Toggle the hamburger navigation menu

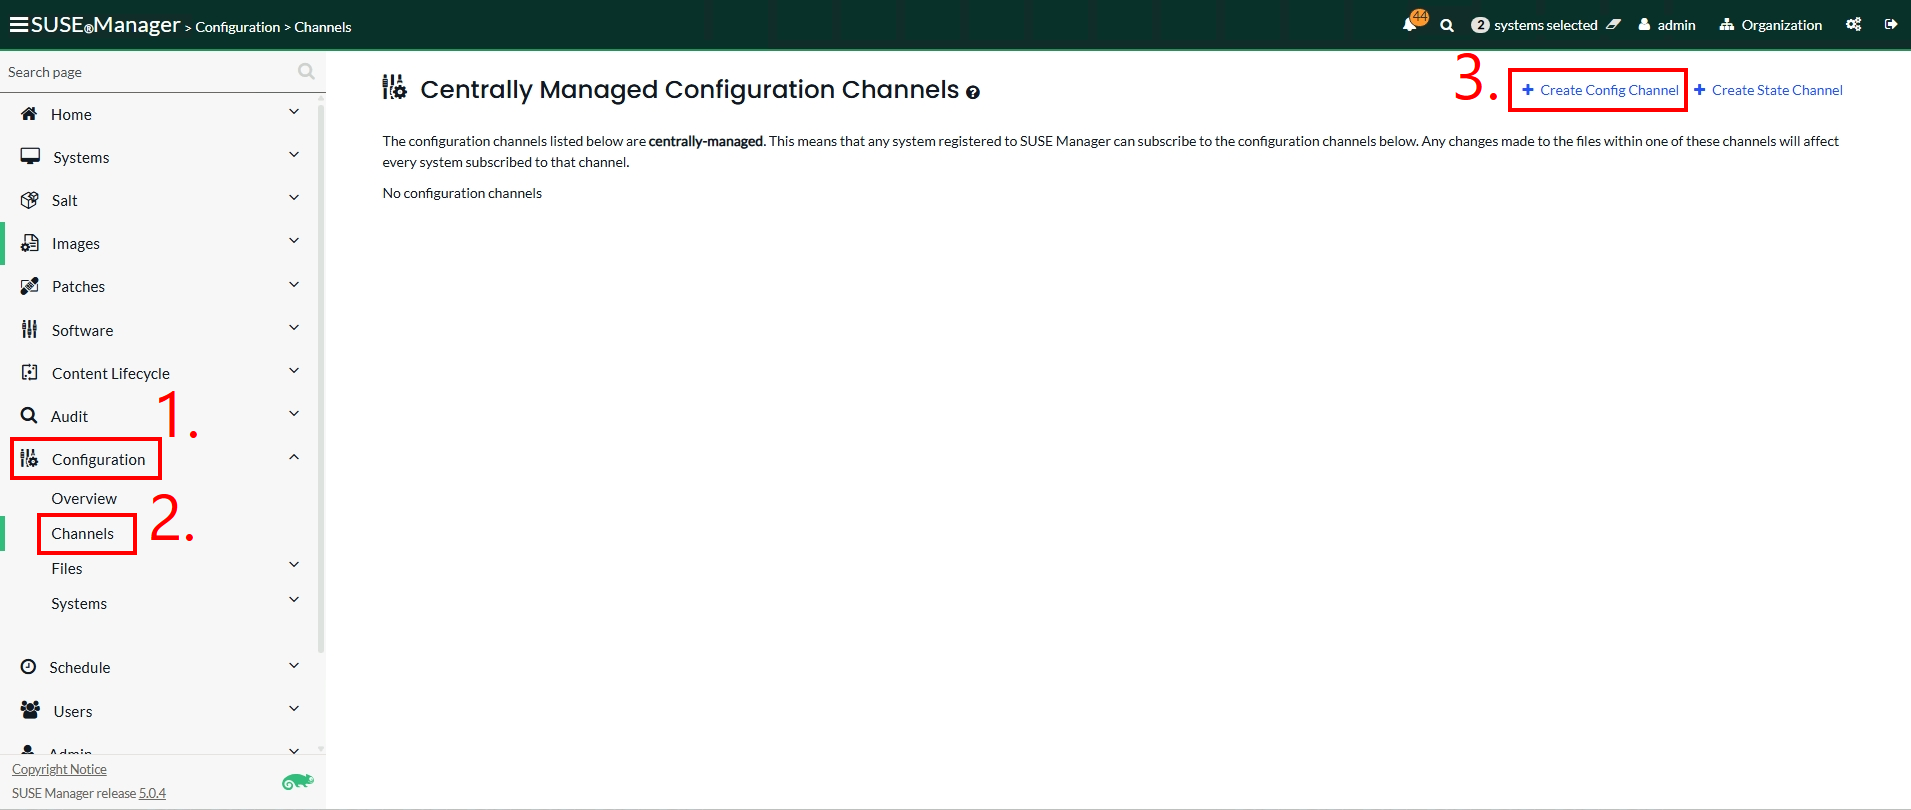point(18,25)
